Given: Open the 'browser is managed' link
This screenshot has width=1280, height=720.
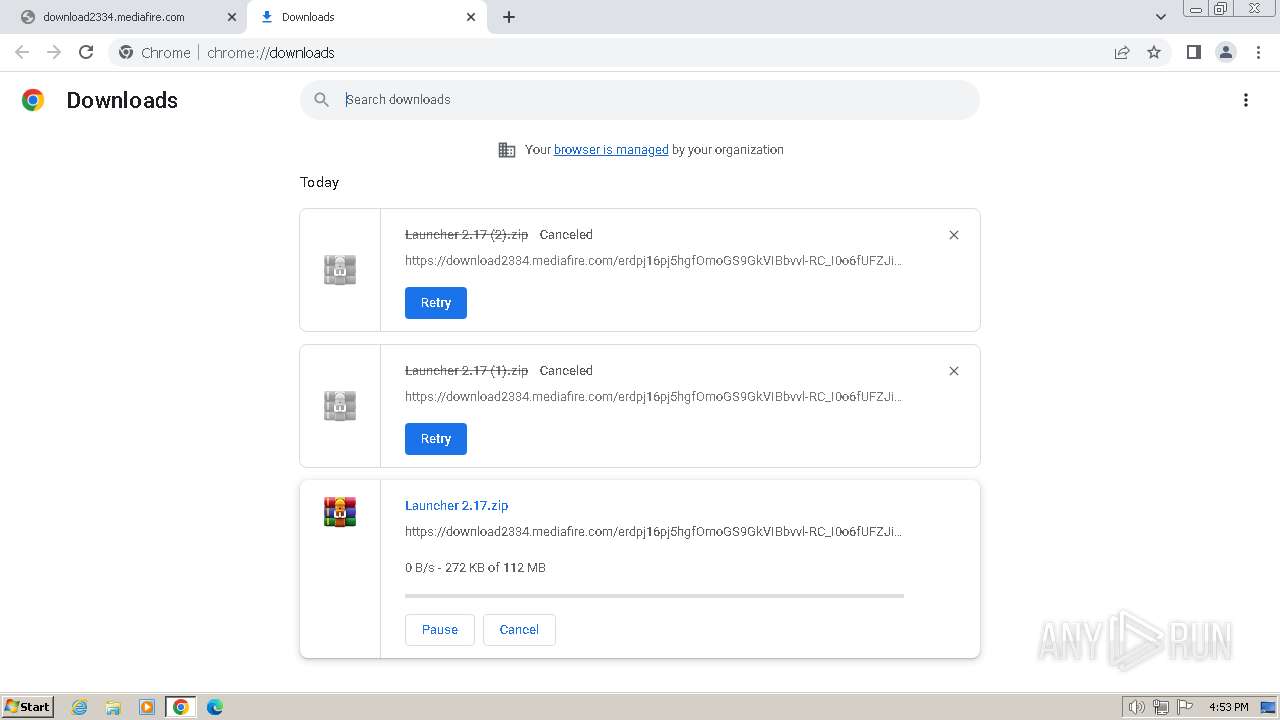Looking at the screenshot, I should point(611,150).
